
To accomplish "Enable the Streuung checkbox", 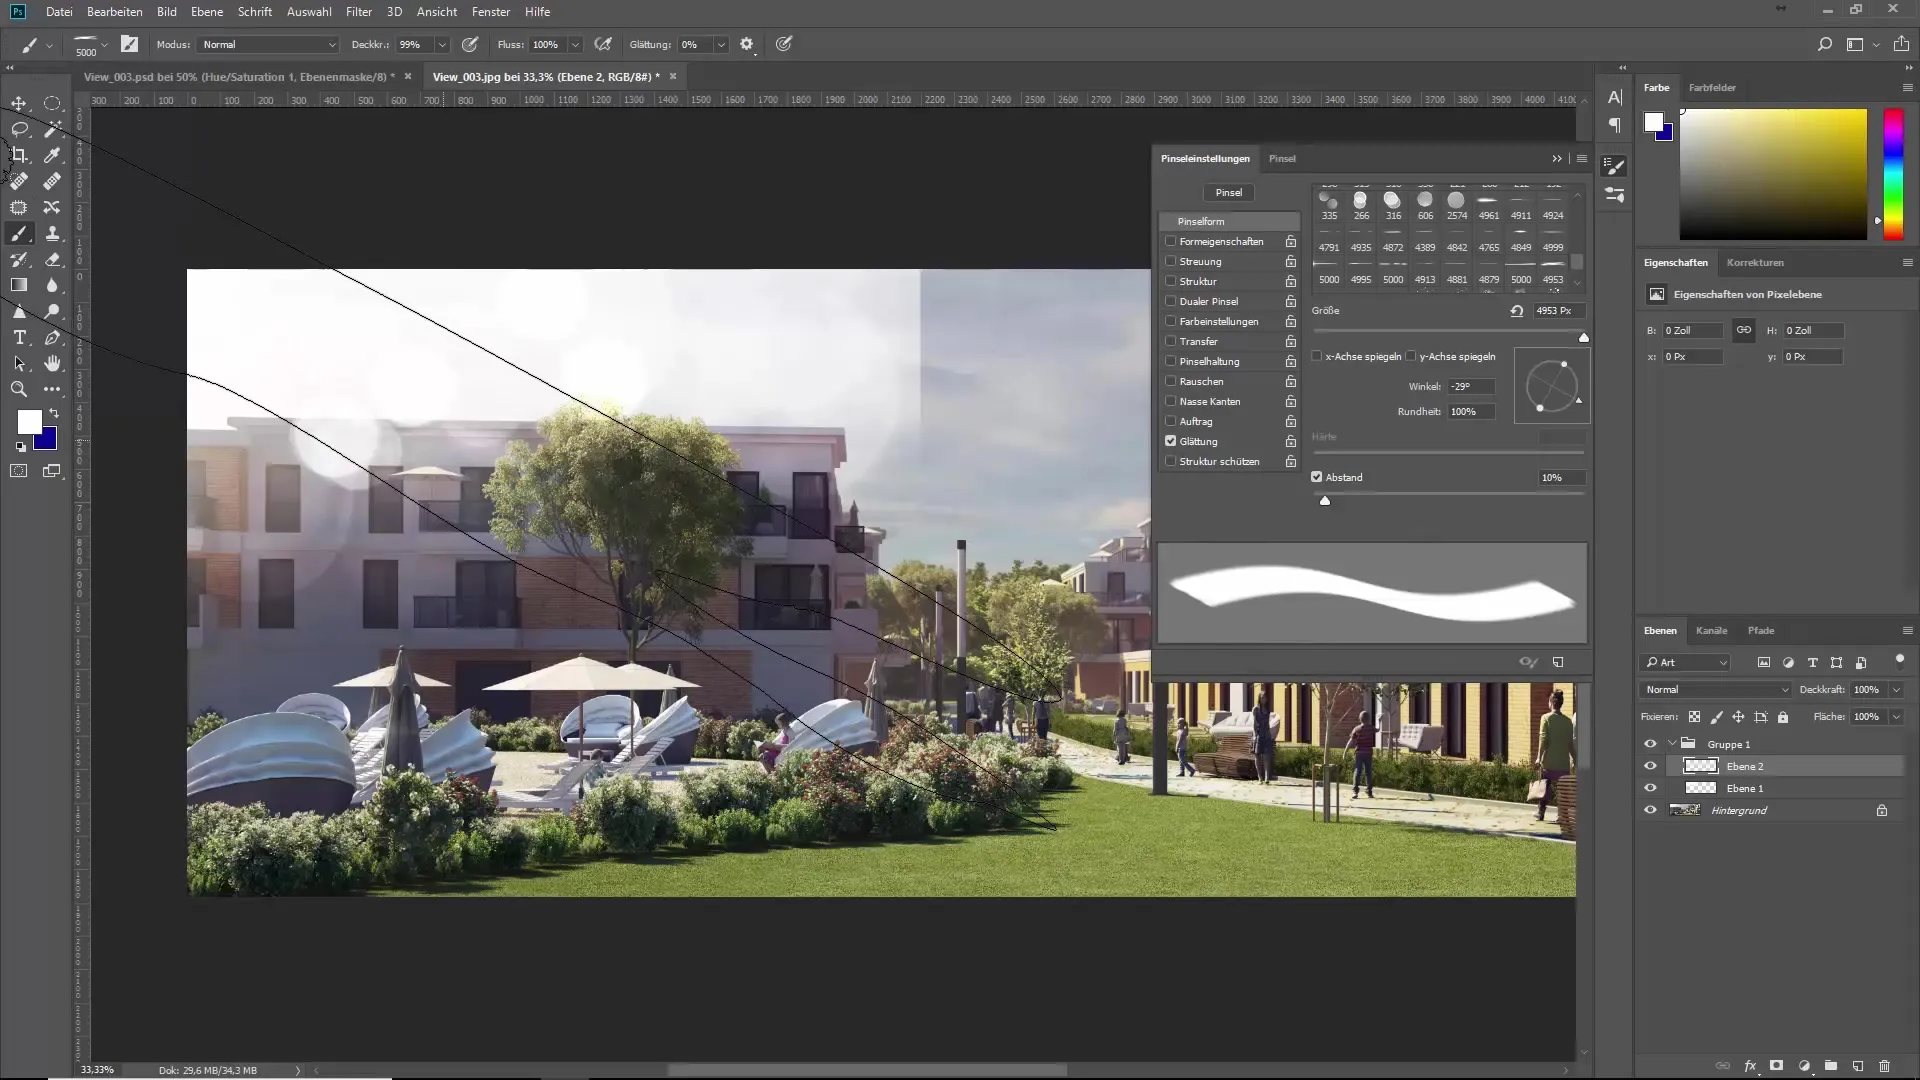I will (1170, 261).
